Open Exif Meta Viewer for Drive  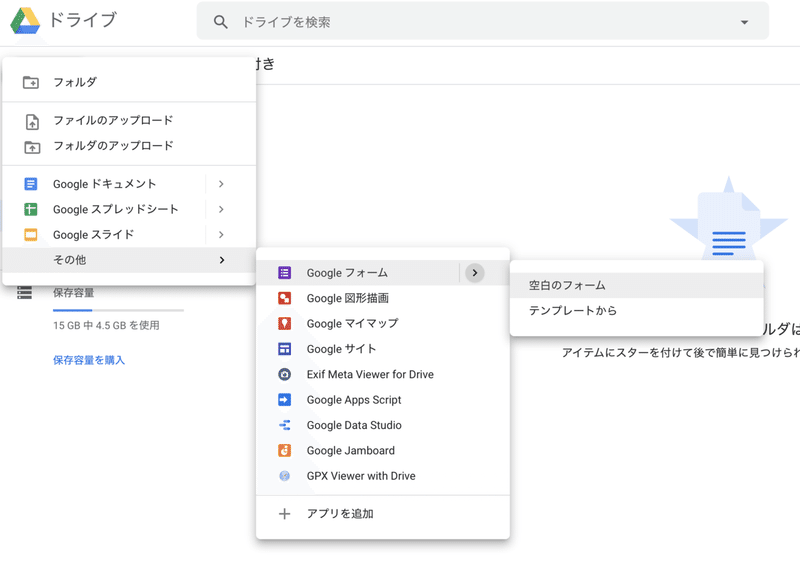click(x=285, y=374)
